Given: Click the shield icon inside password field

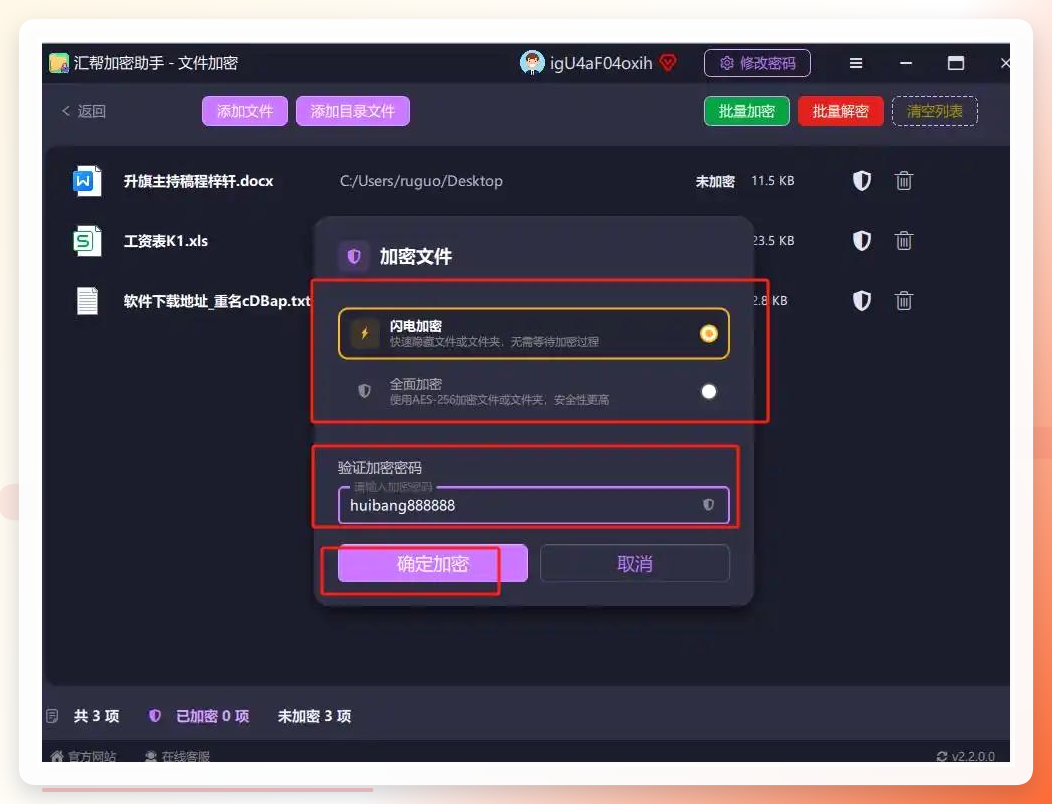Looking at the screenshot, I should (x=708, y=505).
